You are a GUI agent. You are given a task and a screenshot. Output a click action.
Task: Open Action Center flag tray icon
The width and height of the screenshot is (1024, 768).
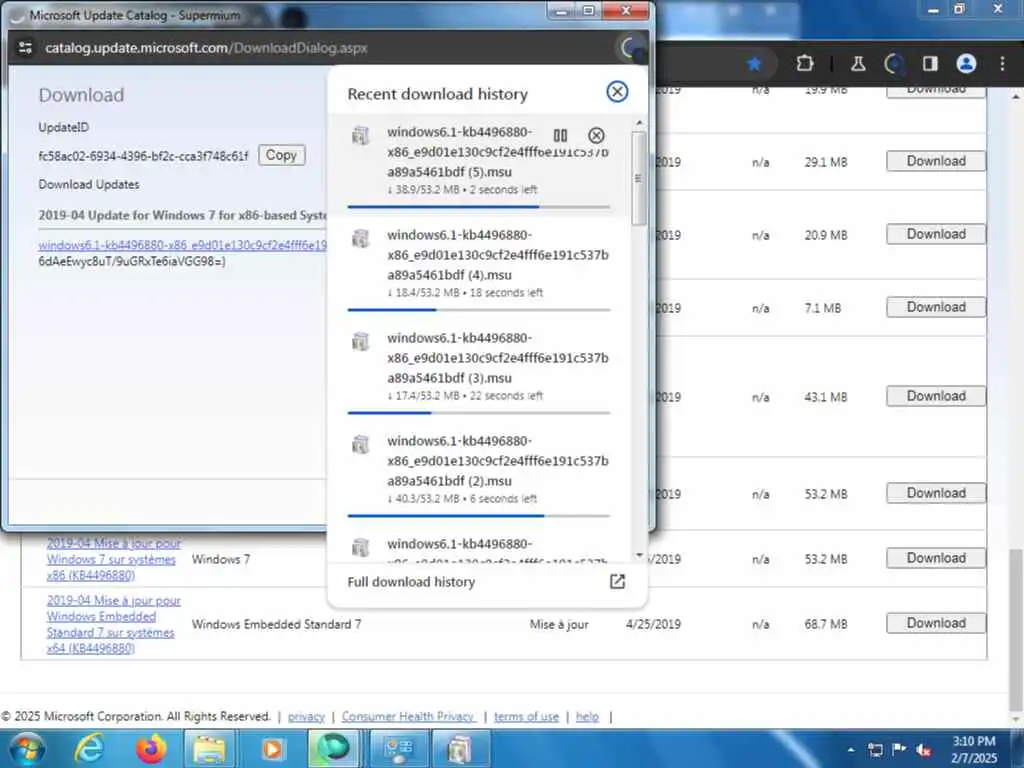pos(899,750)
